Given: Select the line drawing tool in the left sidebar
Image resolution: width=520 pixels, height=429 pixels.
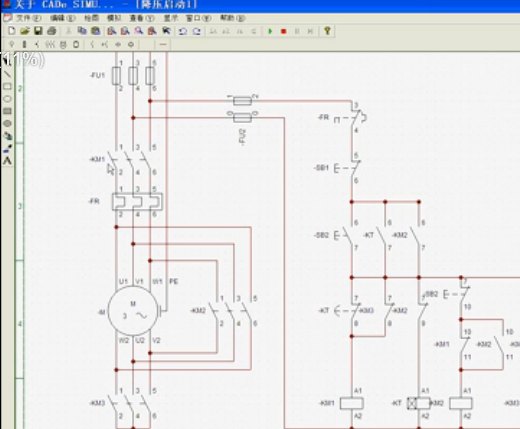Looking at the screenshot, I should pos(7,74).
